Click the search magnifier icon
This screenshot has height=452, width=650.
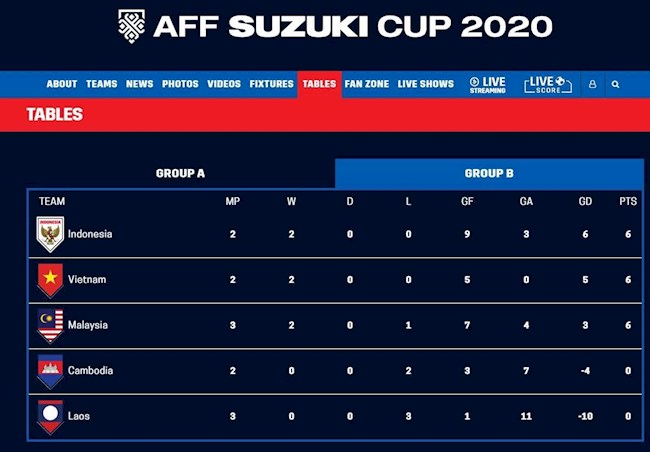[615, 84]
